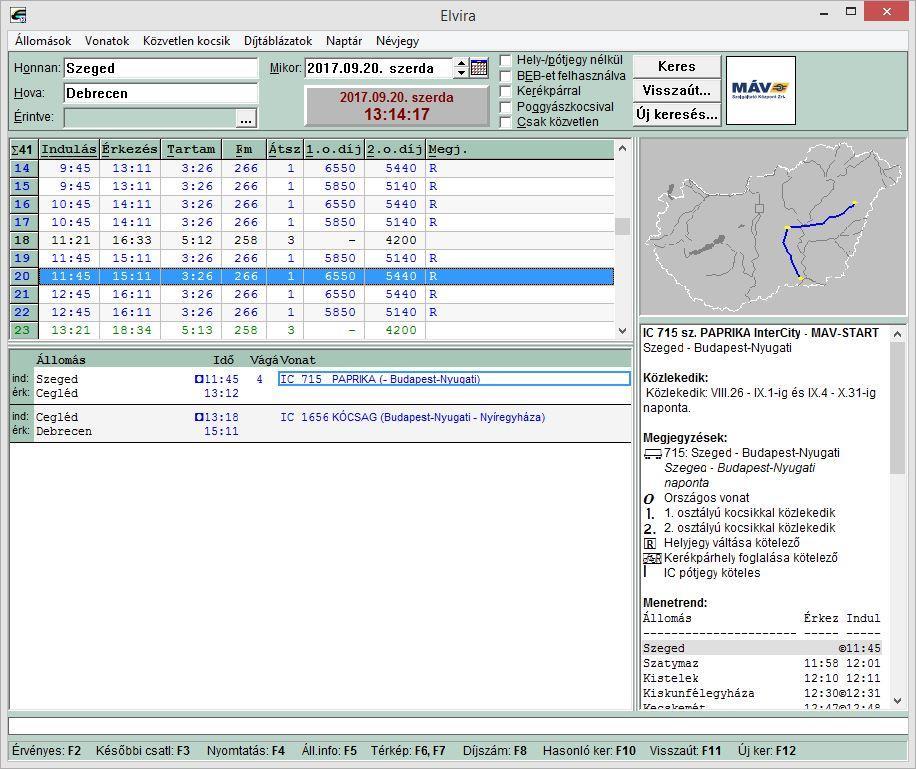Screen dimensions: 916x769
Task: Tick the Csak közvetlen checkbox
Action: click(x=505, y=122)
